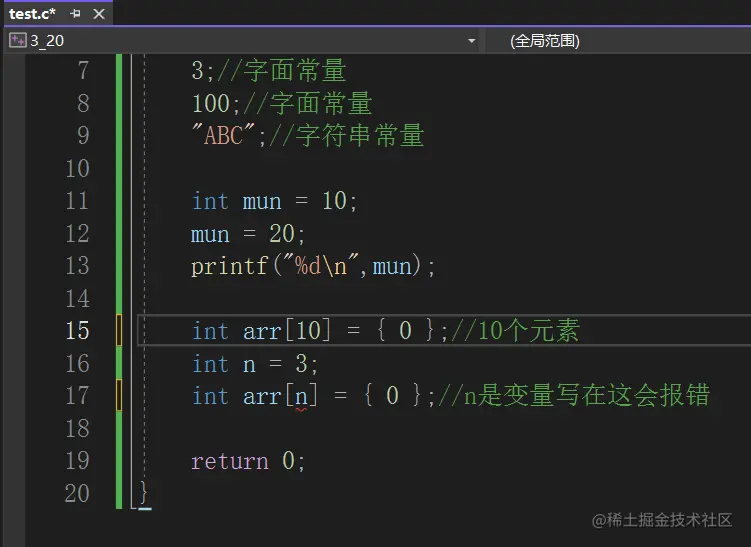Viewport: 751px width, 547px height.
Task: Click line number 16
Action: [x=77, y=364]
